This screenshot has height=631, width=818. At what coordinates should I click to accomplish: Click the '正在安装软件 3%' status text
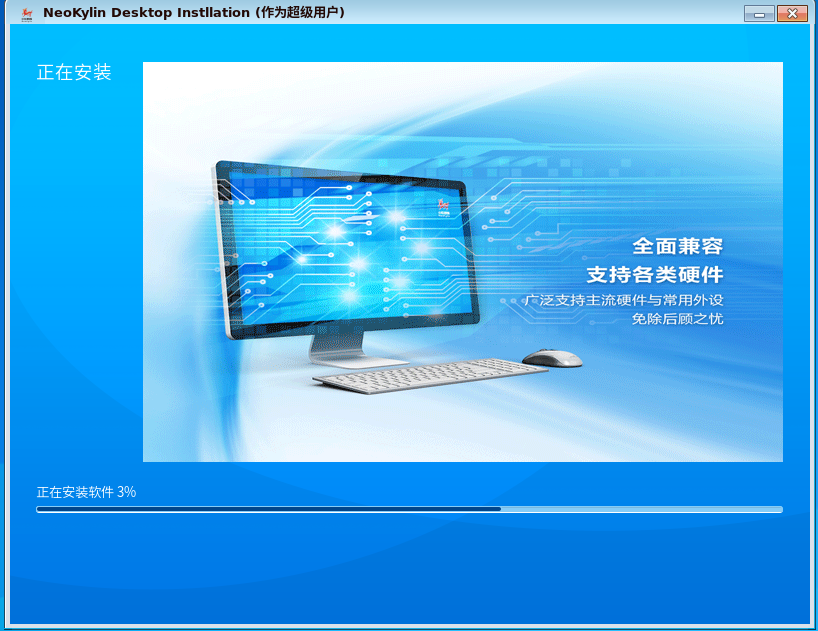tap(86, 492)
